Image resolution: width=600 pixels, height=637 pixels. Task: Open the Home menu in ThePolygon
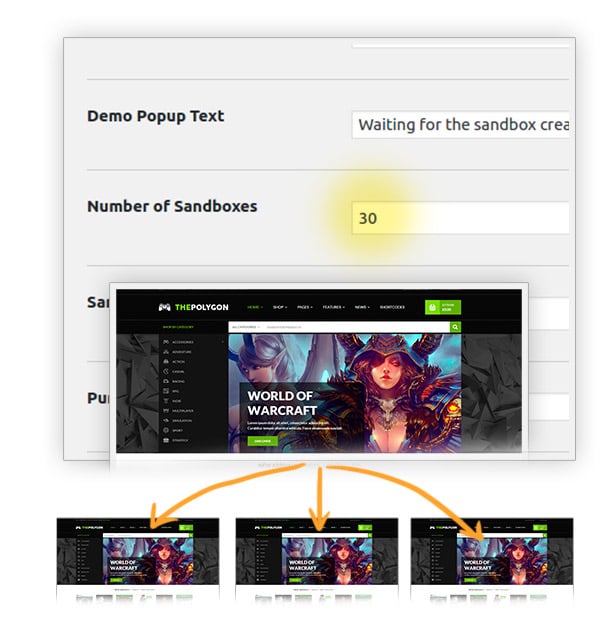255,307
